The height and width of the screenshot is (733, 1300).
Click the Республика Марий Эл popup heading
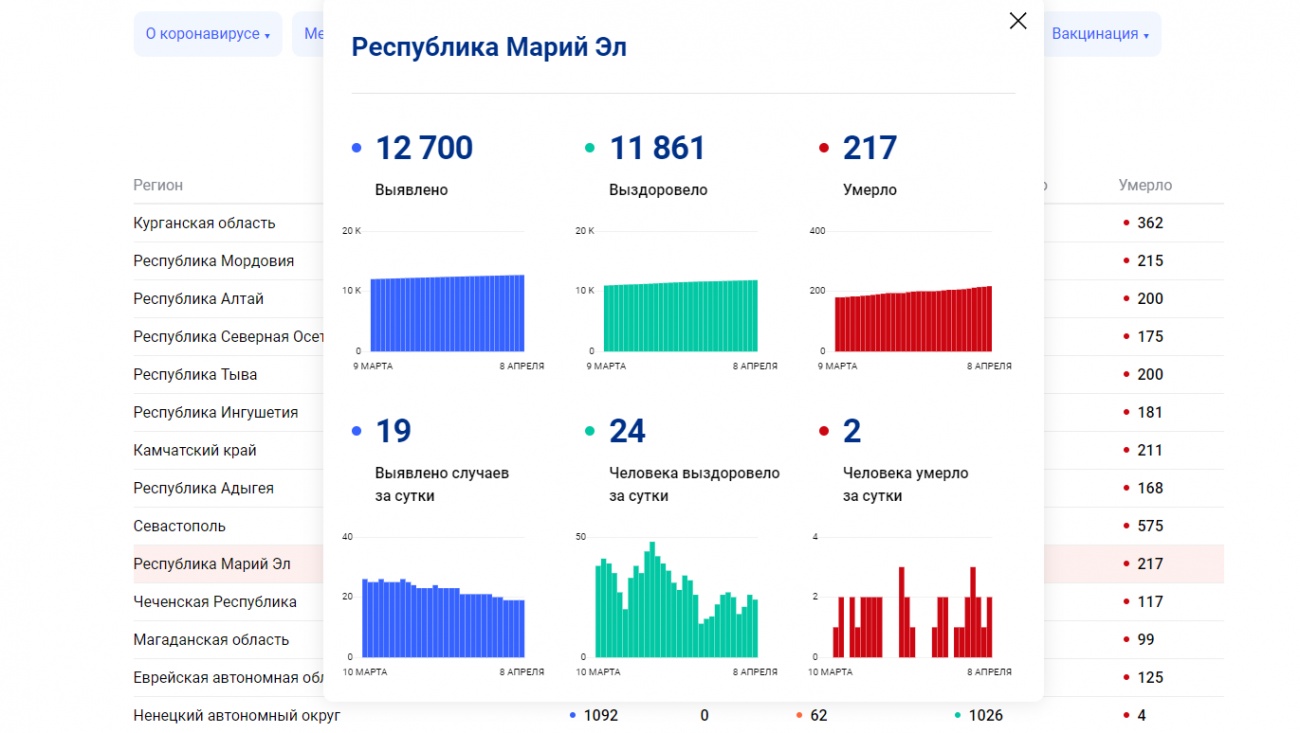point(489,47)
